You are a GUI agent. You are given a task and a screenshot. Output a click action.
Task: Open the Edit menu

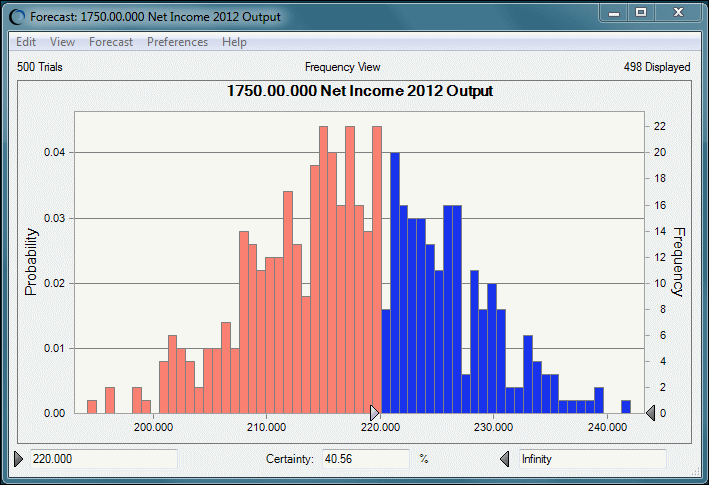(x=26, y=42)
